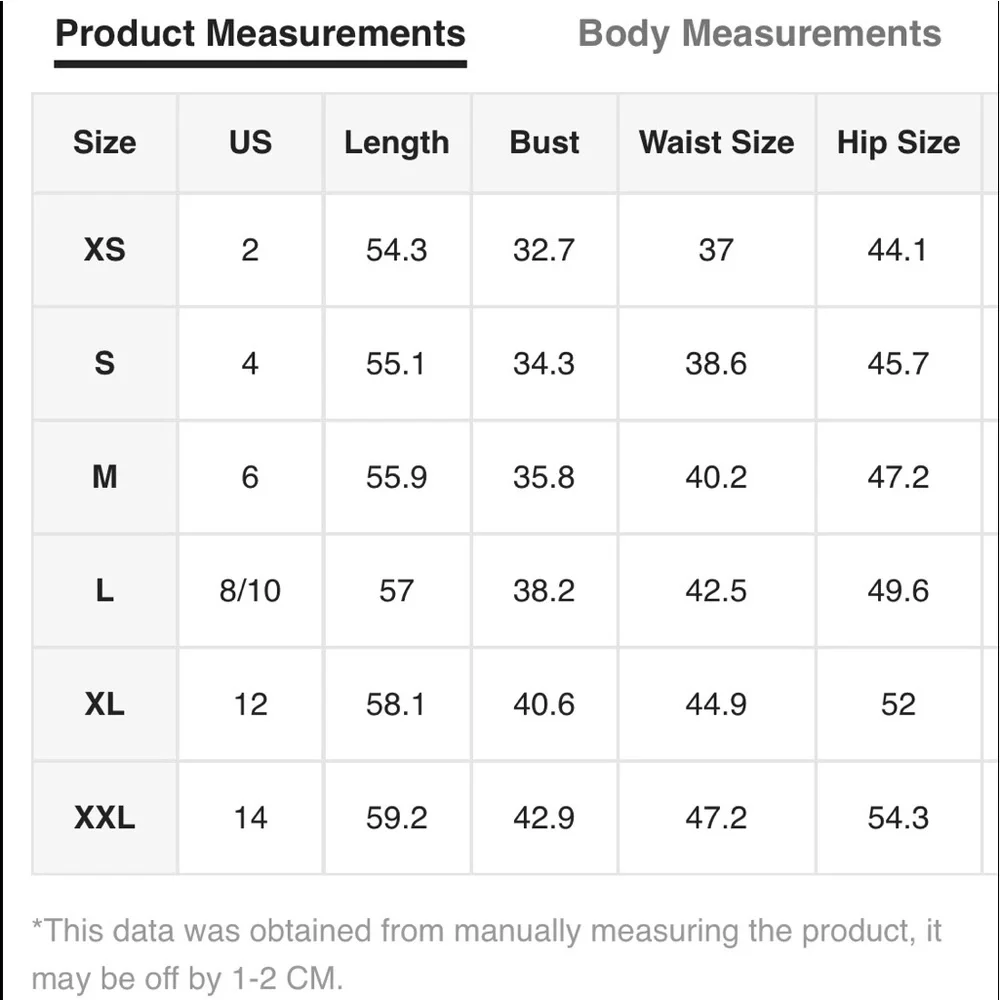Click the Hip Size column header
The height and width of the screenshot is (1000, 1000).
click(x=898, y=143)
